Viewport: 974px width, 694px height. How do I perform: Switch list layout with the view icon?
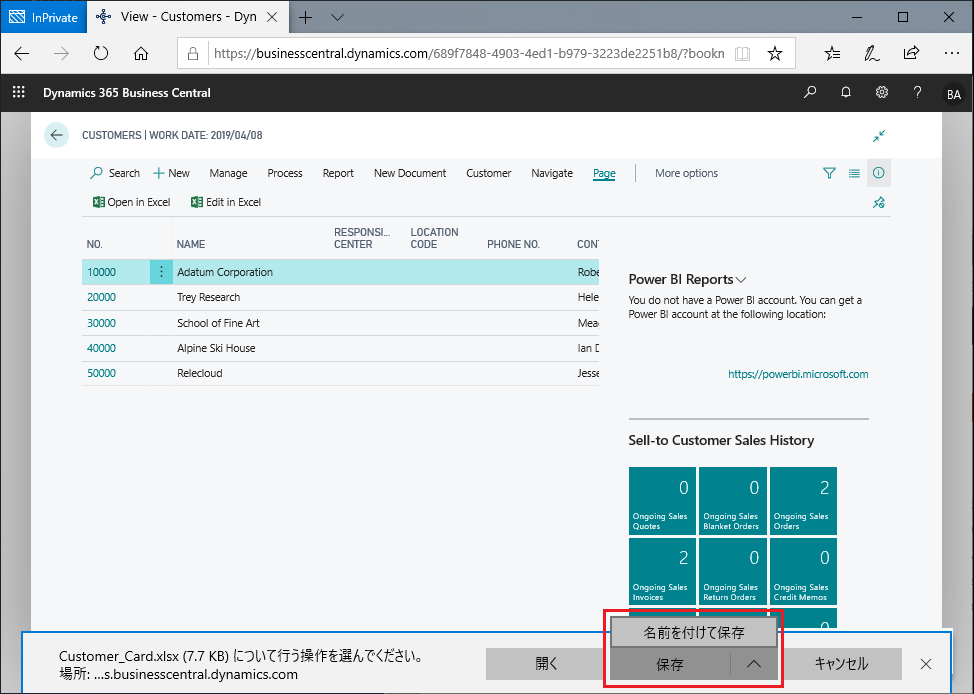coord(854,173)
